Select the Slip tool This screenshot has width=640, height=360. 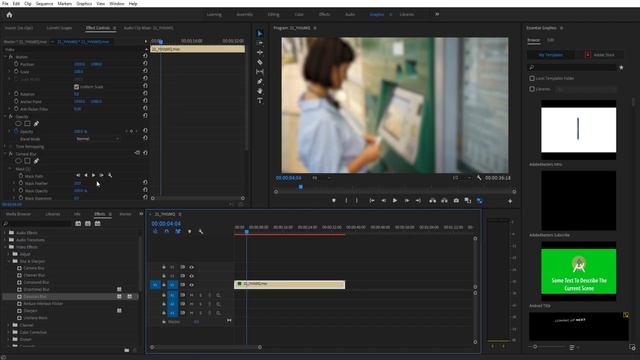pyautogui.click(x=260, y=72)
